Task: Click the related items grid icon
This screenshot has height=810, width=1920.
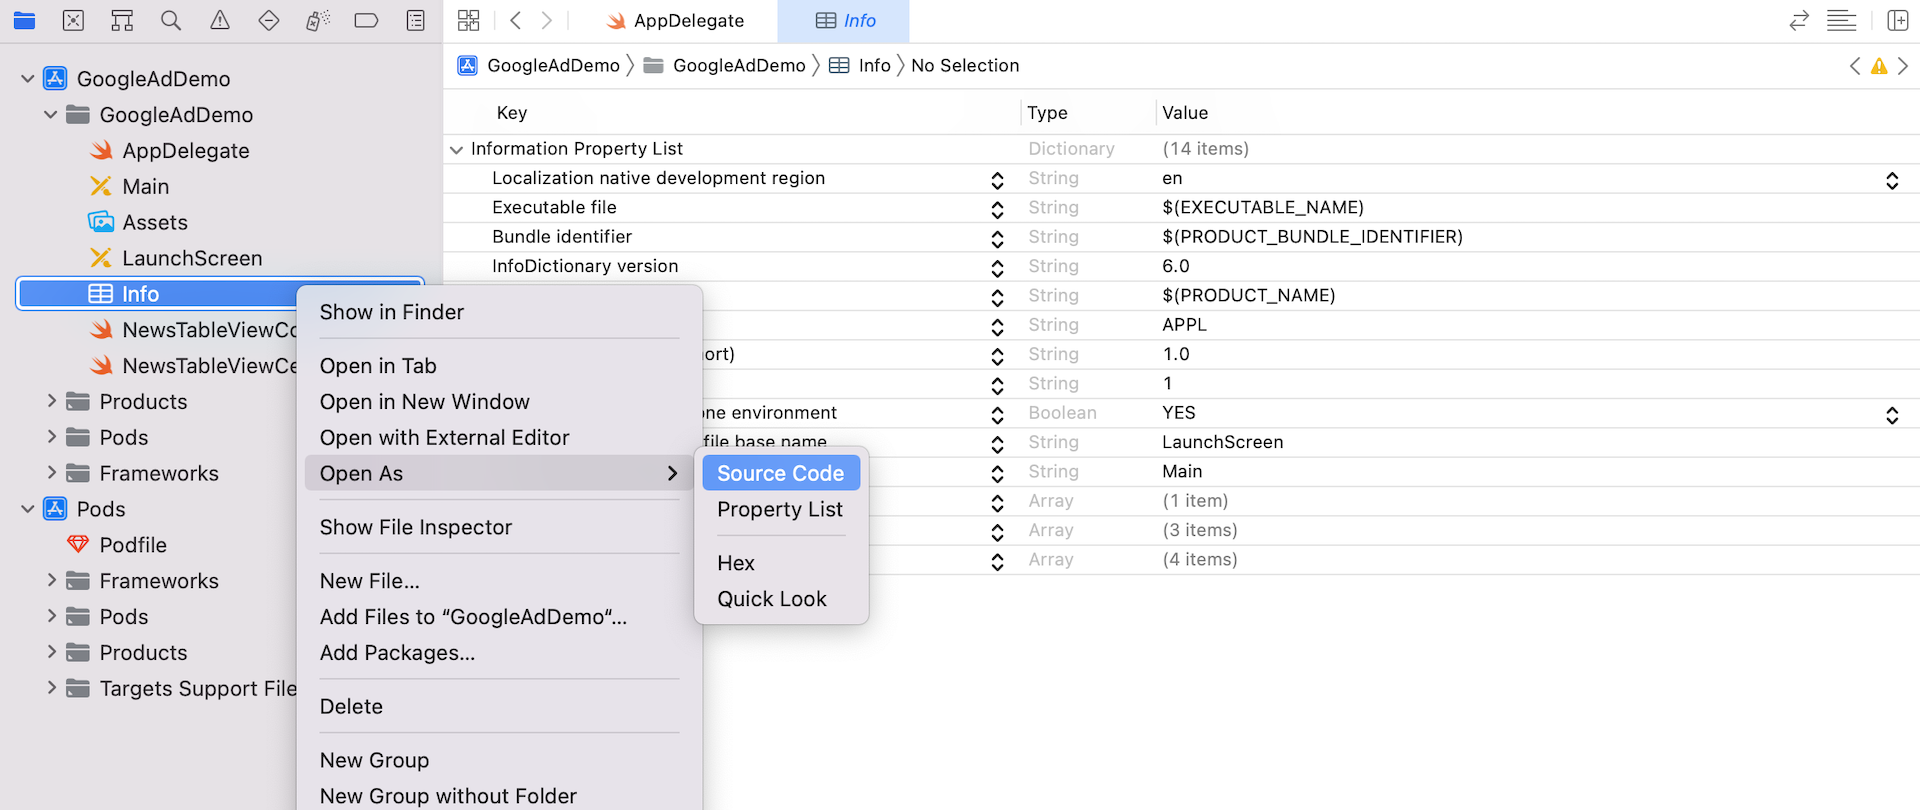Action: (x=468, y=20)
